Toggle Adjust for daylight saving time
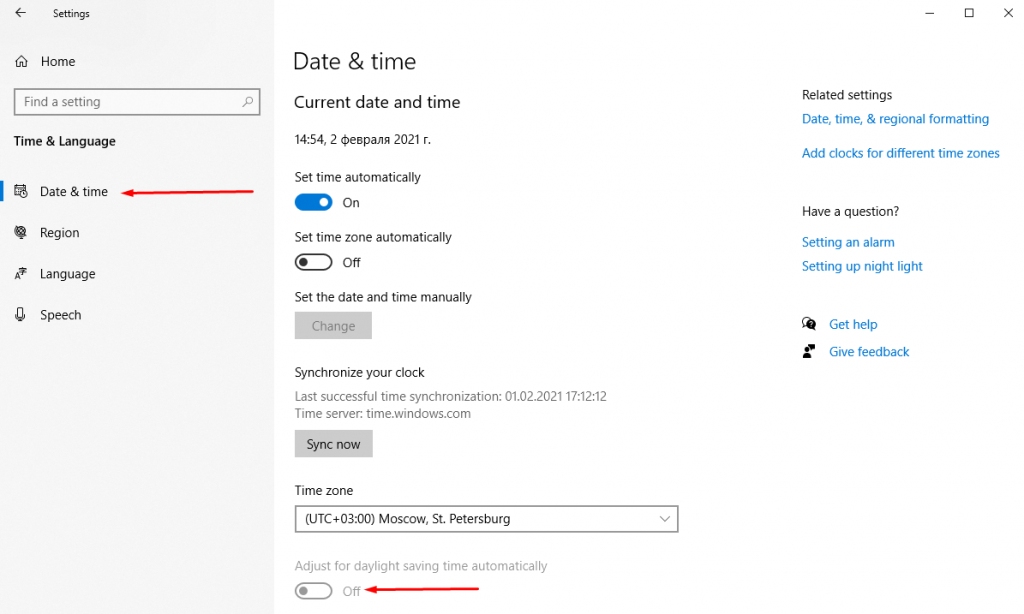 (x=313, y=591)
